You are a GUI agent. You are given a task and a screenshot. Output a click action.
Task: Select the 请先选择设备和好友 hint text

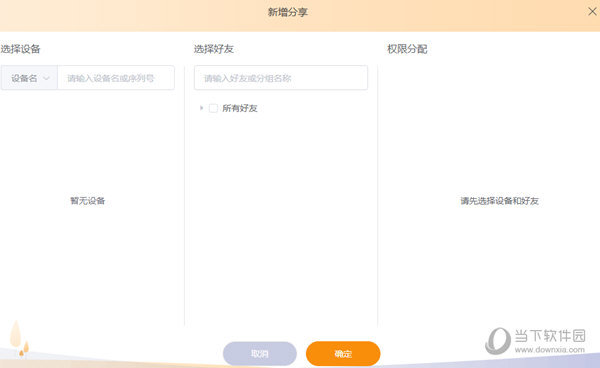pyautogui.click(x=499, y=201)
